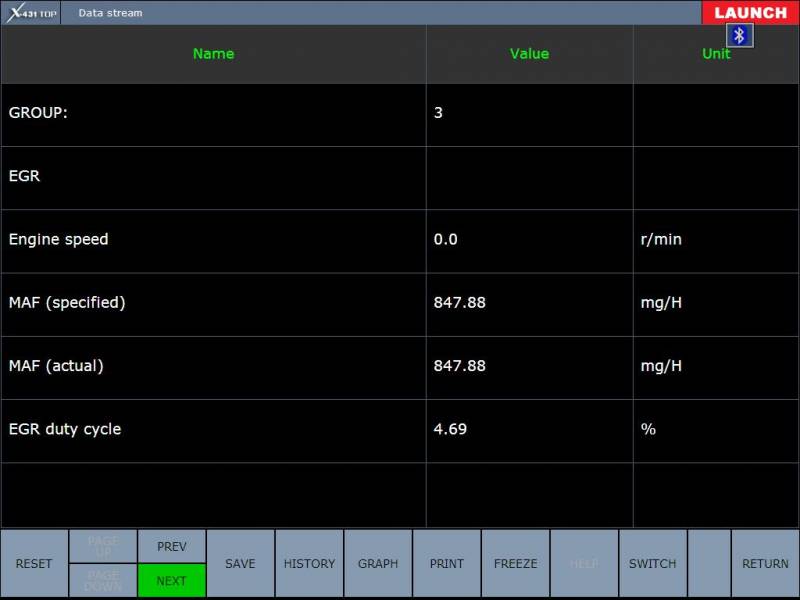Click the Value column header
The height and width of the screenshot is (600, 800).
tap(529, 54)
